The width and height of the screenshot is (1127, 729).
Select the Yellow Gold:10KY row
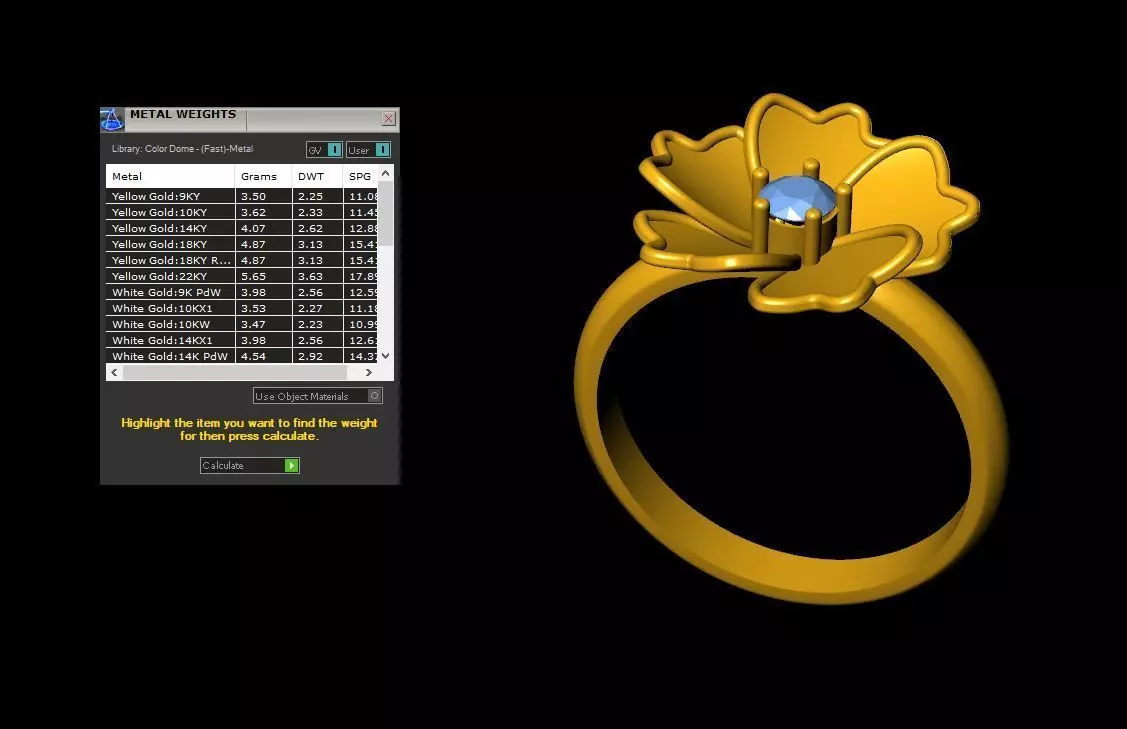242,212
